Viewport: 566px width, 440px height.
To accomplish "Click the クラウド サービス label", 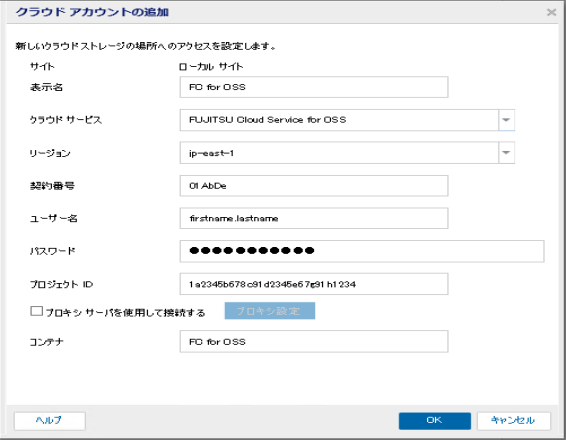I will click(x=66, y=120).
